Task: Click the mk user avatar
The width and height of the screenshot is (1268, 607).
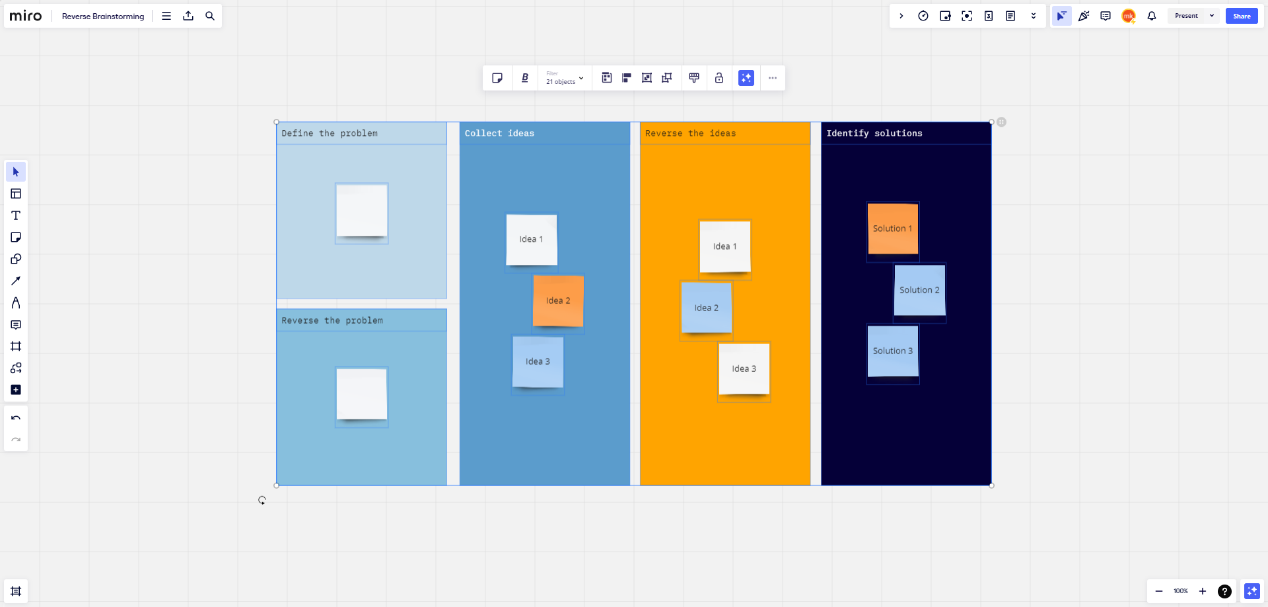Action: point(1128,16)
